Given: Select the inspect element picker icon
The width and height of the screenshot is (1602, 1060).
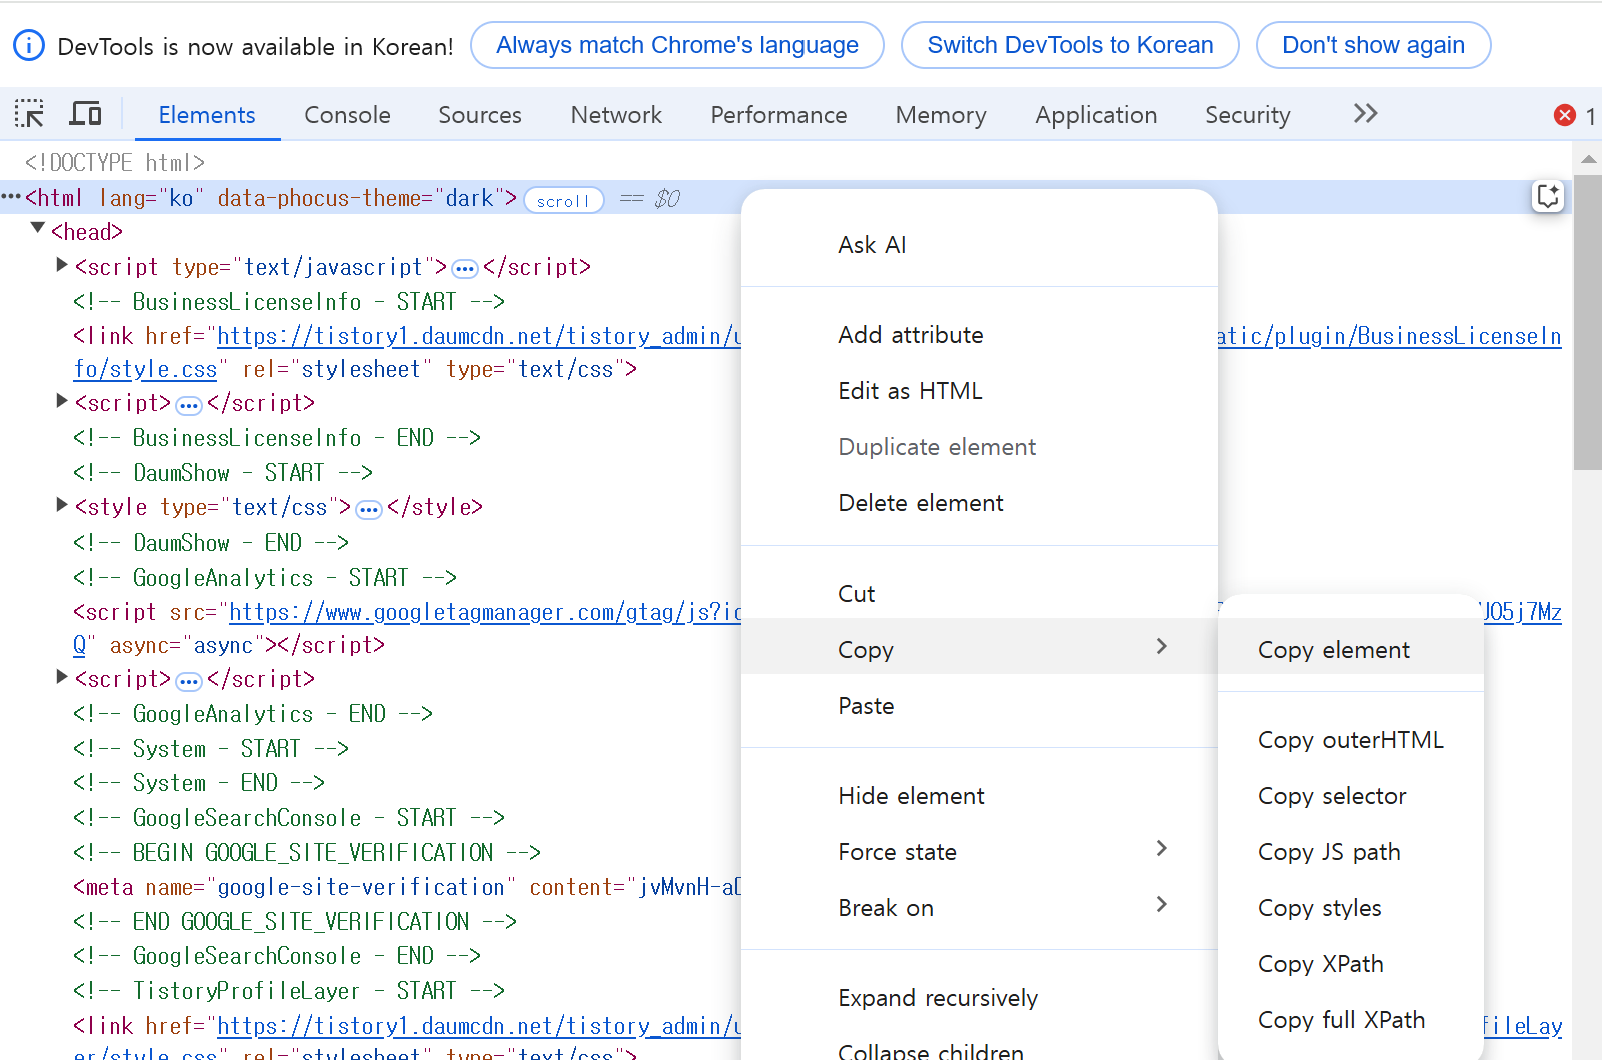Looking at the screenshot, I should point(29,114).
